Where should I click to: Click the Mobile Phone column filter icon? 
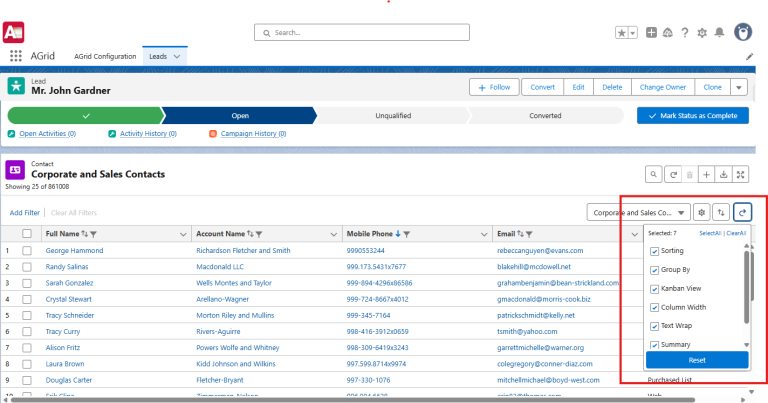point(407,234)
